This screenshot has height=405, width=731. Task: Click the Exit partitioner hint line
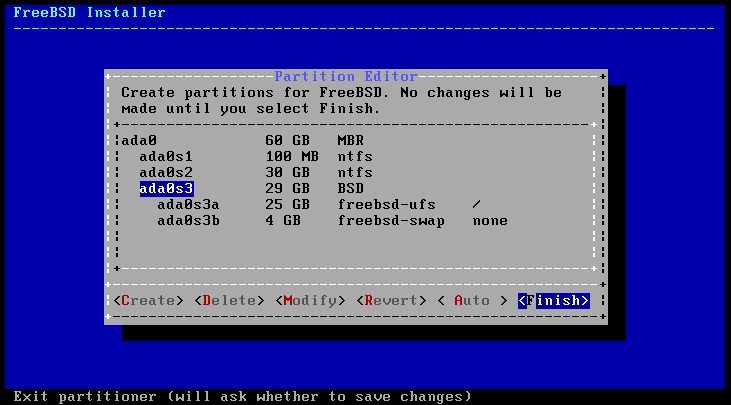[242, 395]
